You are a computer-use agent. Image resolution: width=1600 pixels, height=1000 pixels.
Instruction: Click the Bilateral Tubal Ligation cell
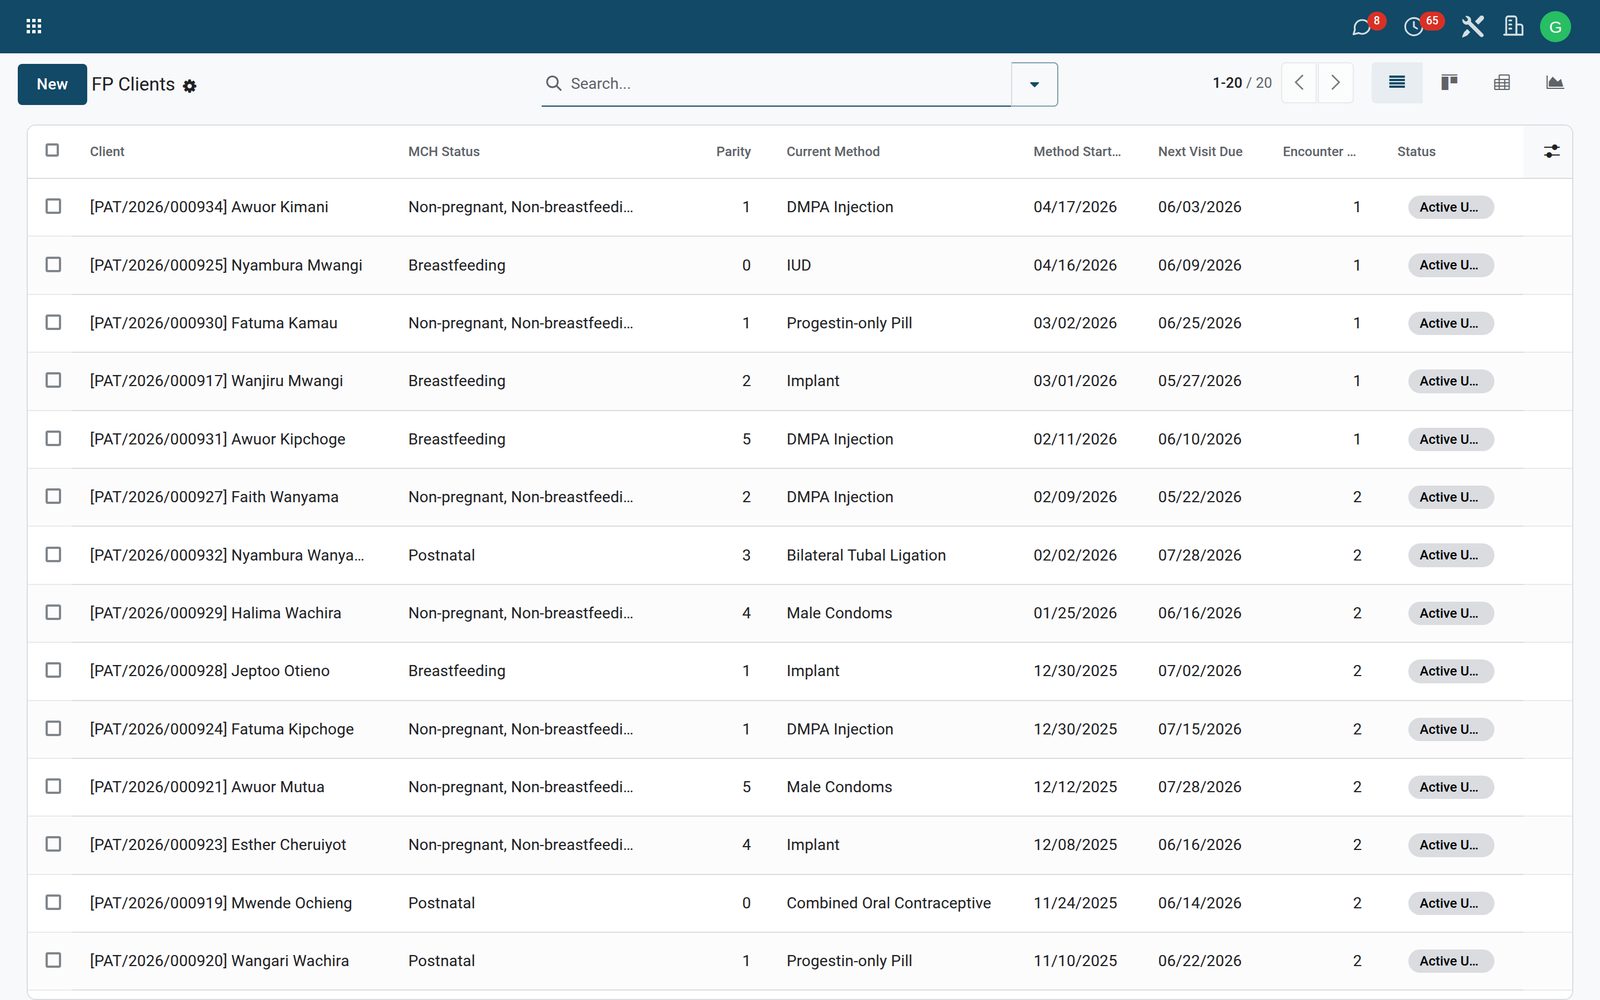click(x=866, y=555)
